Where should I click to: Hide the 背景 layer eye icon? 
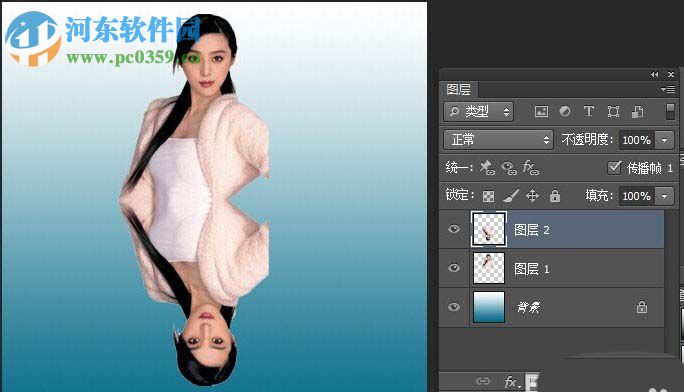(454, 307)
